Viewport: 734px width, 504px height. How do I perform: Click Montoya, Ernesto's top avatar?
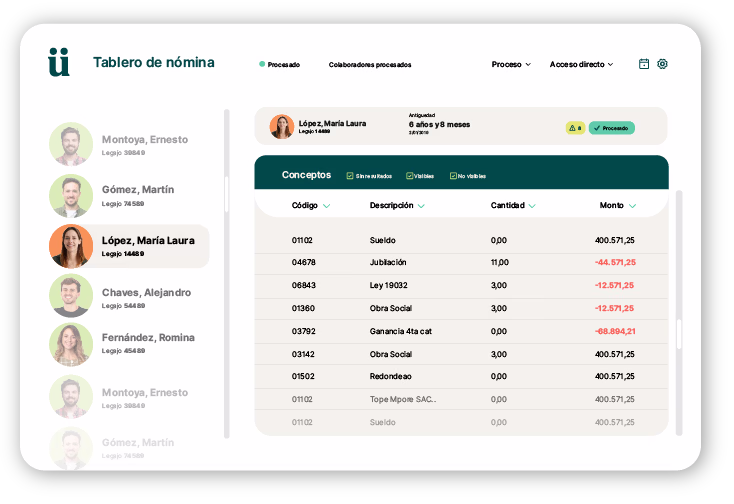click(x=71, y=145)
